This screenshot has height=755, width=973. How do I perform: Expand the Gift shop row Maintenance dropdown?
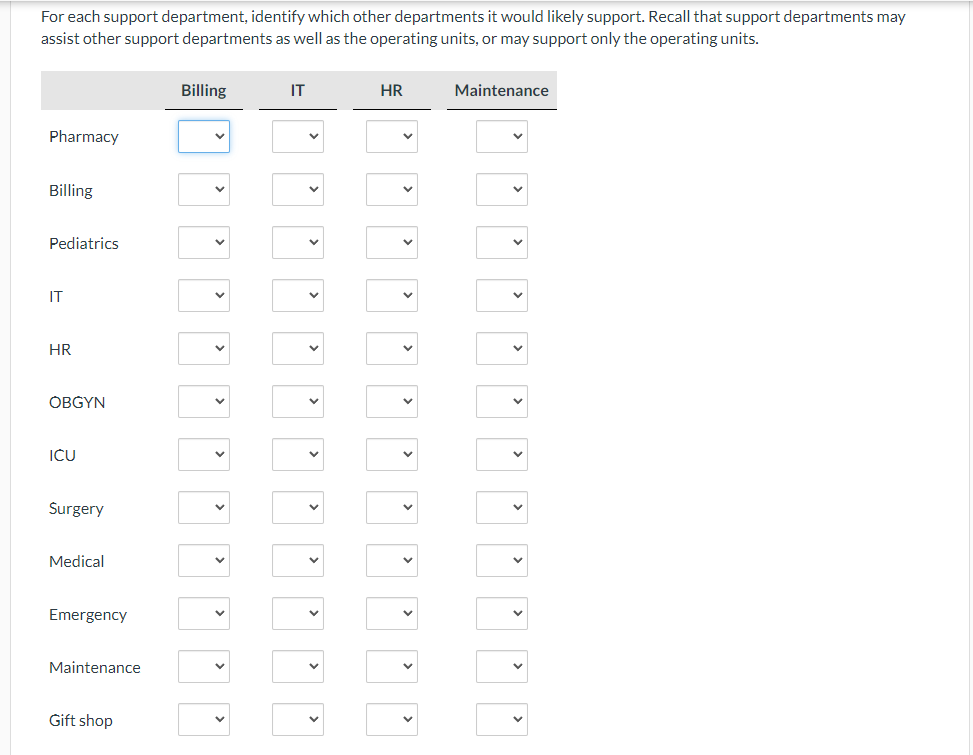coord(501,720)
